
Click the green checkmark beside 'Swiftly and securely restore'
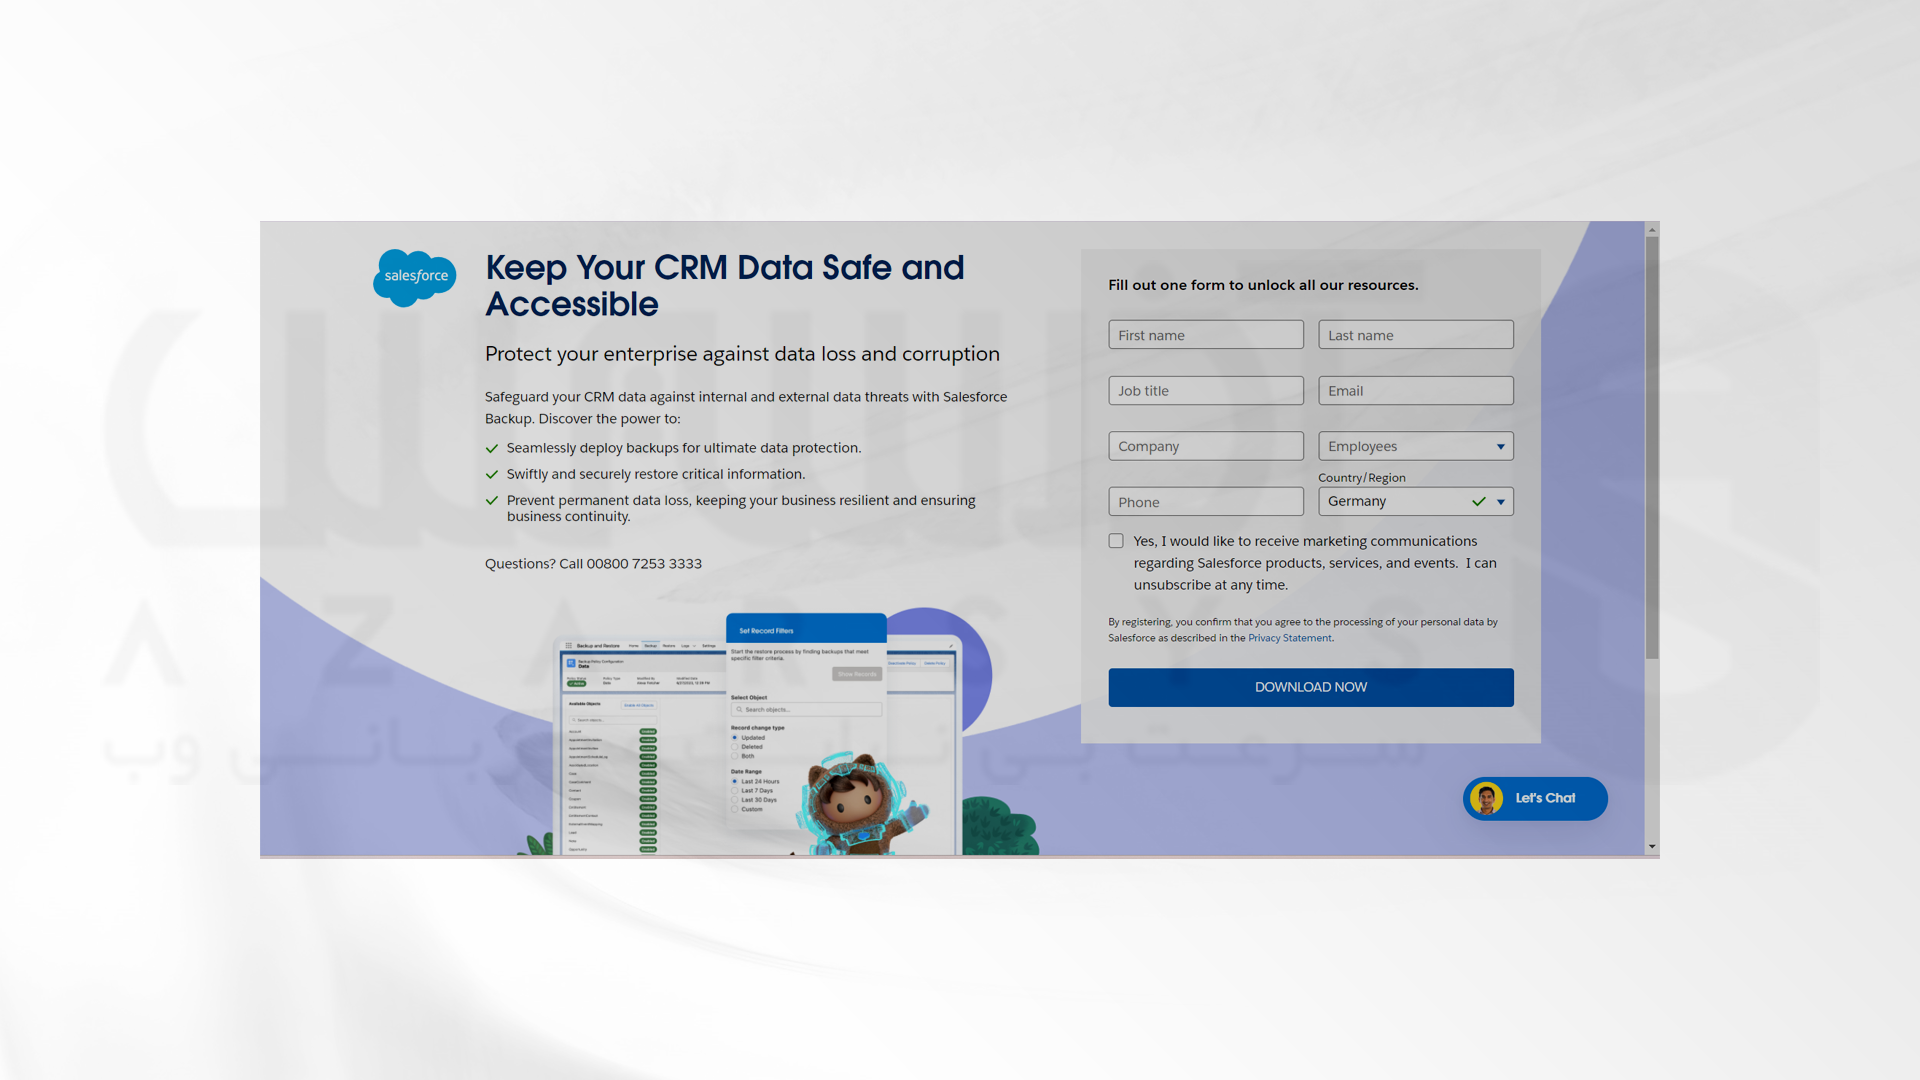click(x=491, y=475)
